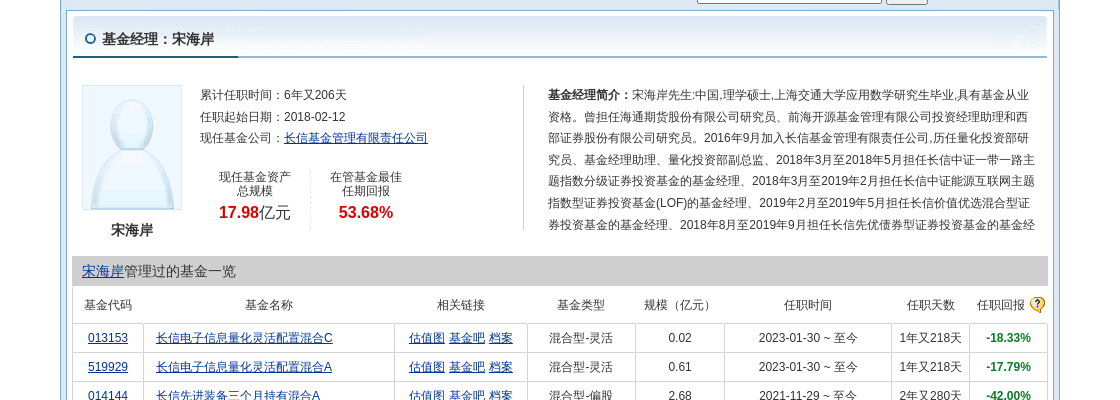Open 基金吧 for fund 014144

click(466, 395)
